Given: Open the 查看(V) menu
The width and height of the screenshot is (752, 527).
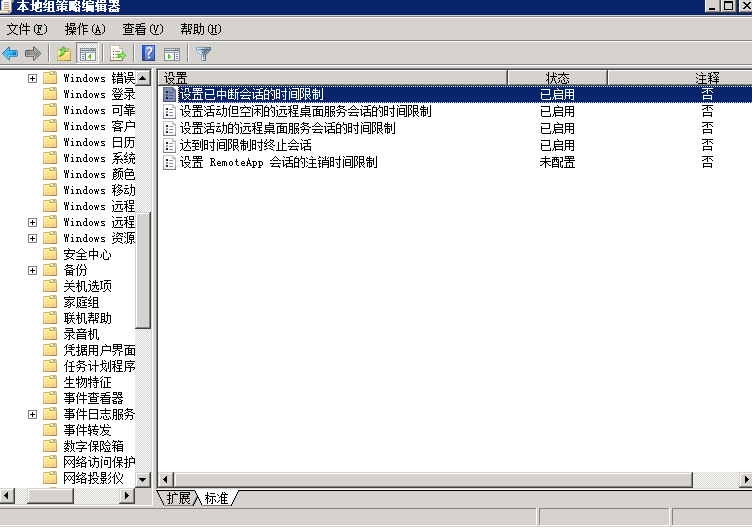Looking at the screenshot, I should (x=142, y=29).
